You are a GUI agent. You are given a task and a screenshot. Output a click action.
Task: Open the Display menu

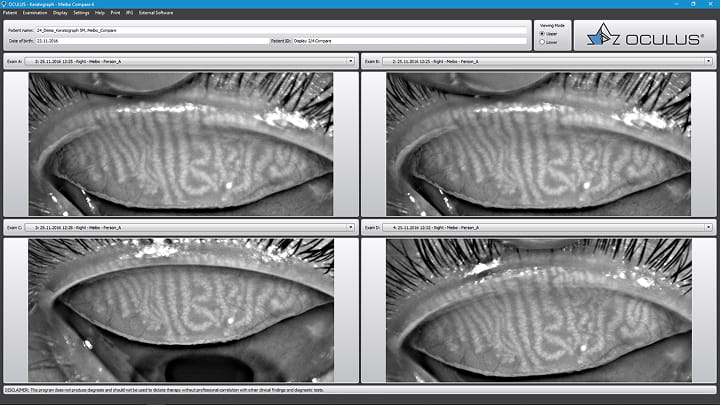click(x=61, y=13)
